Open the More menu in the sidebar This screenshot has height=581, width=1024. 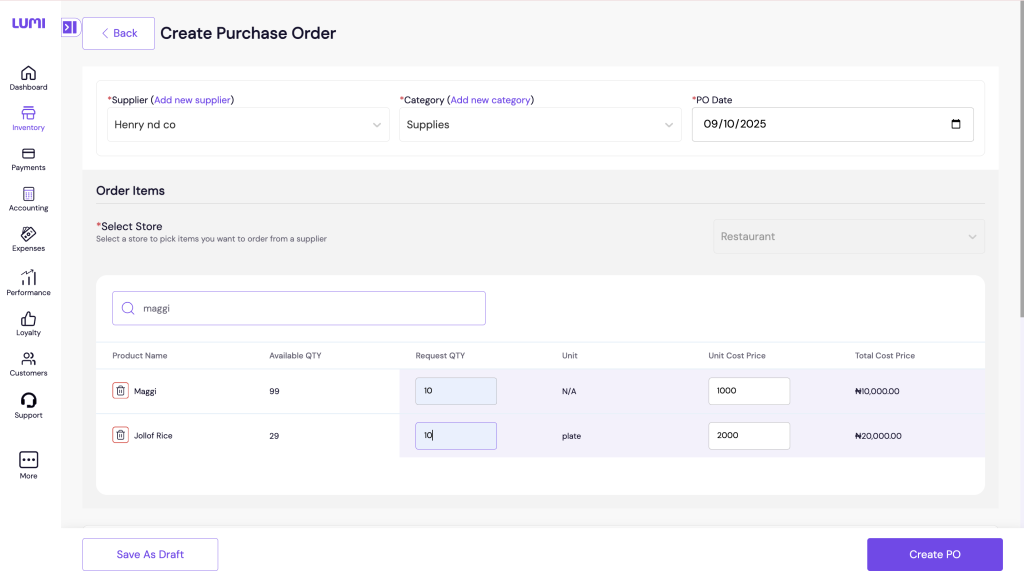(28, 463)
